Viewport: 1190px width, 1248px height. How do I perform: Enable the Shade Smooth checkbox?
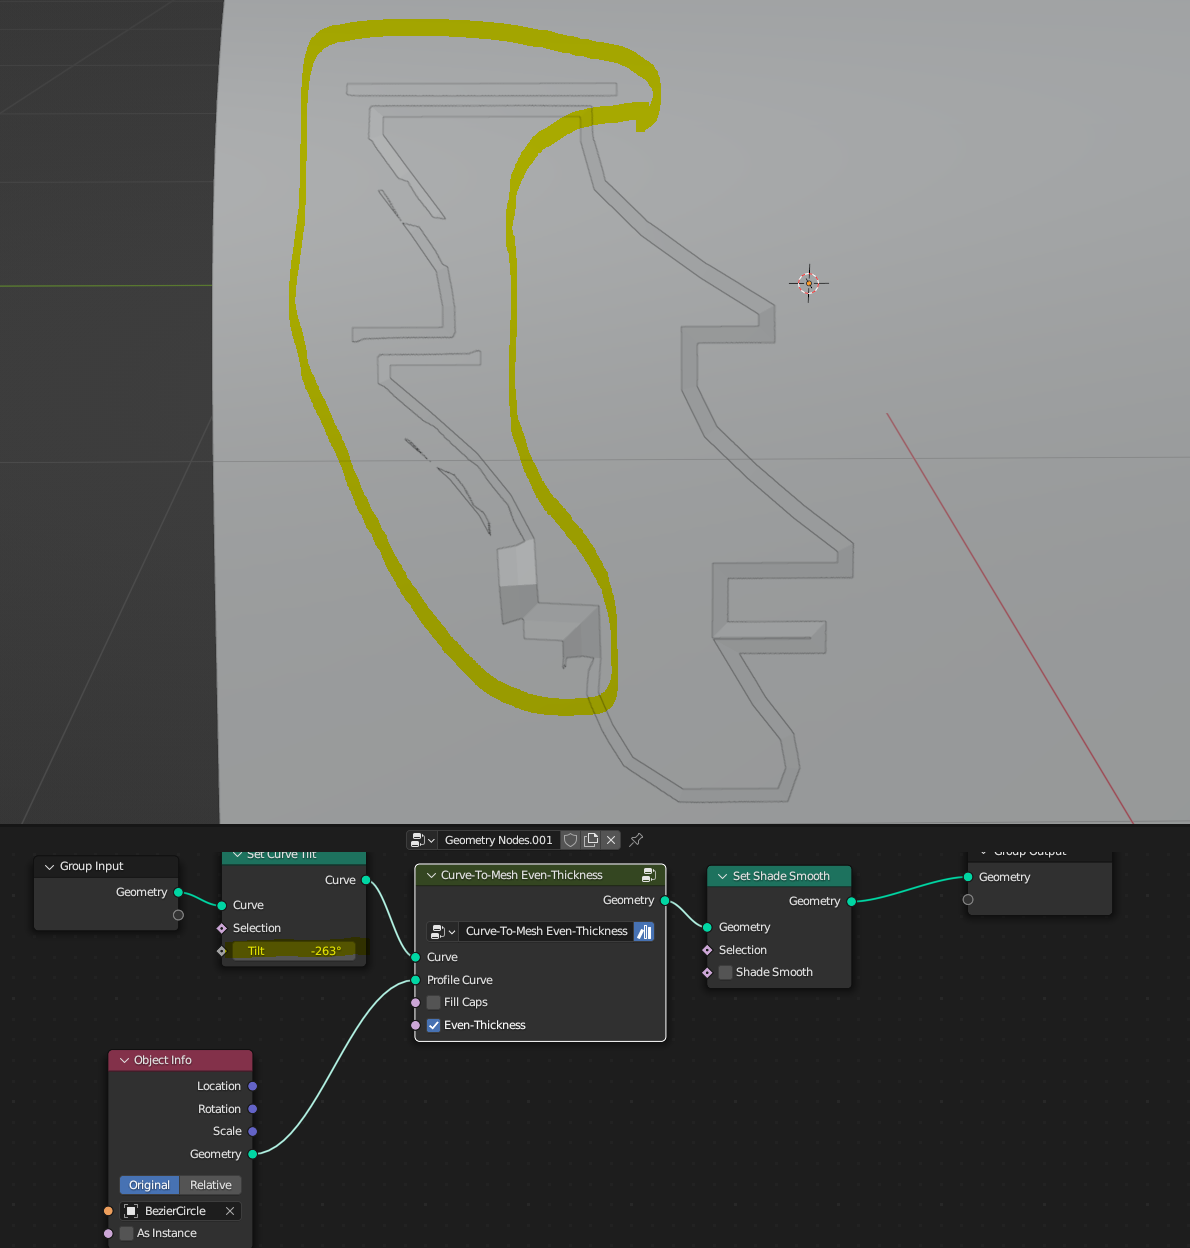click(x=726, y=972)
